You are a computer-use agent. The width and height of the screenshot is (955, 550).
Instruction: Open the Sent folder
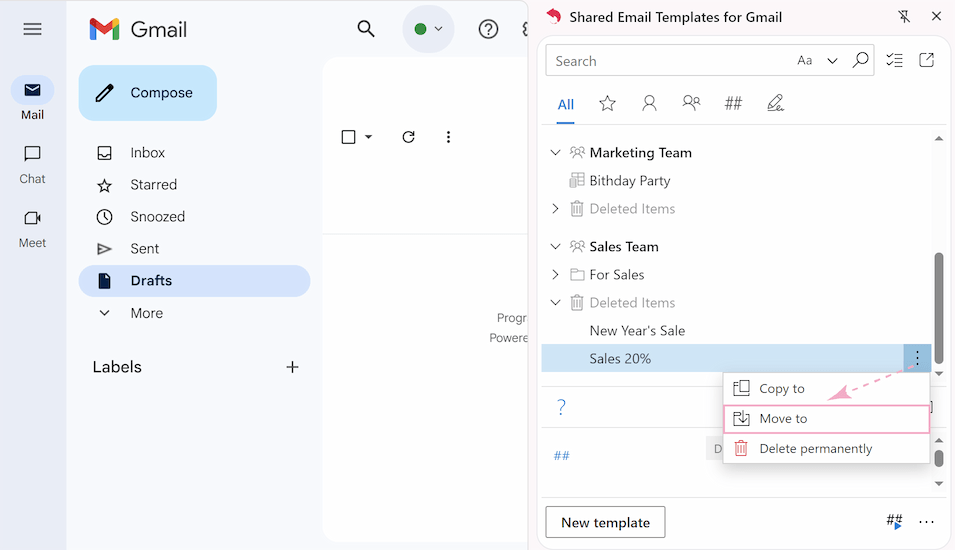pyautogui.click(x=144, y=249)
